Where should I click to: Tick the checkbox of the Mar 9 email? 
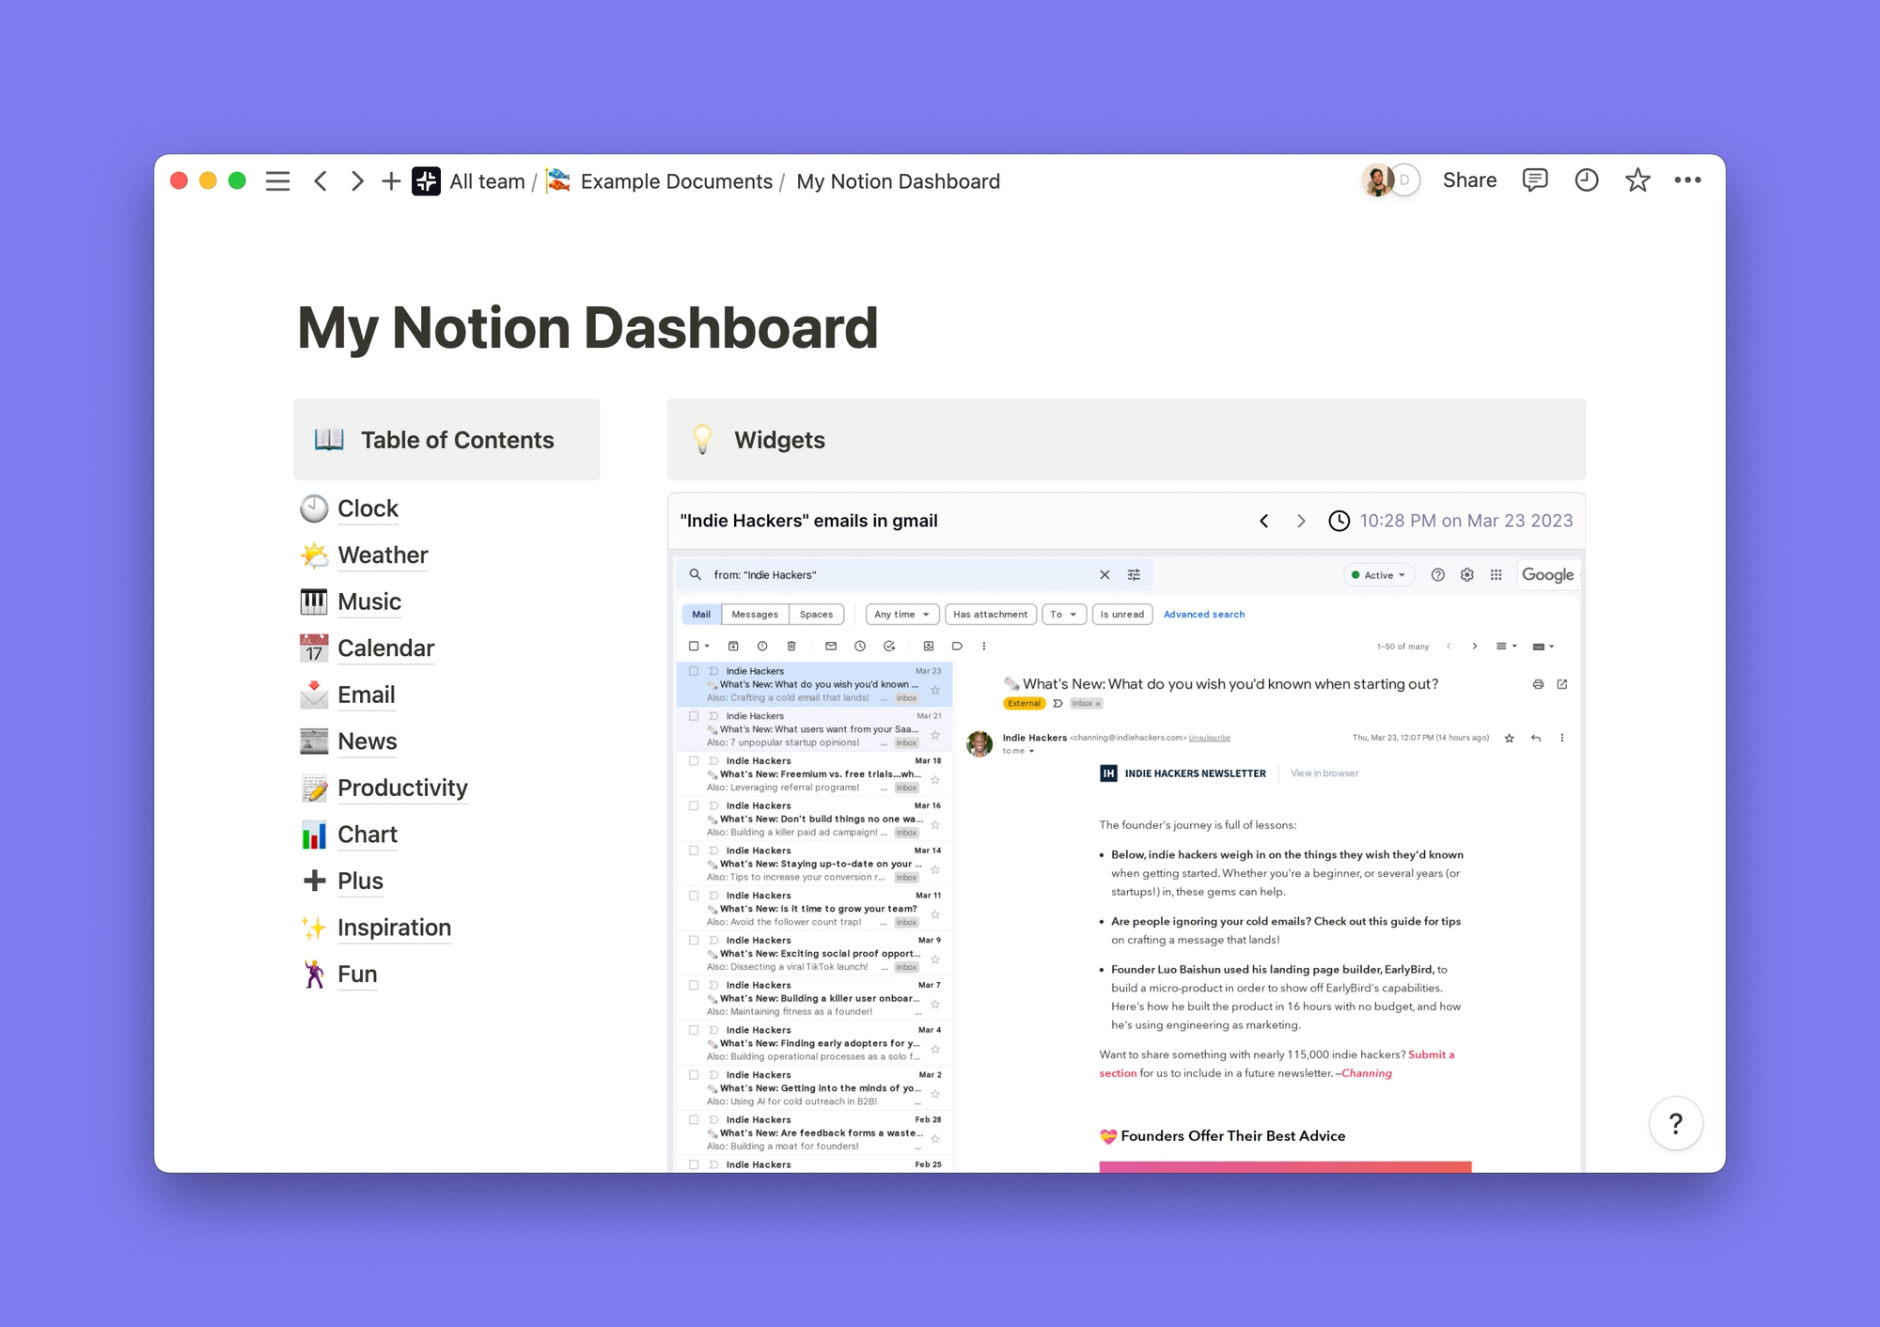[x=693, y=940]
